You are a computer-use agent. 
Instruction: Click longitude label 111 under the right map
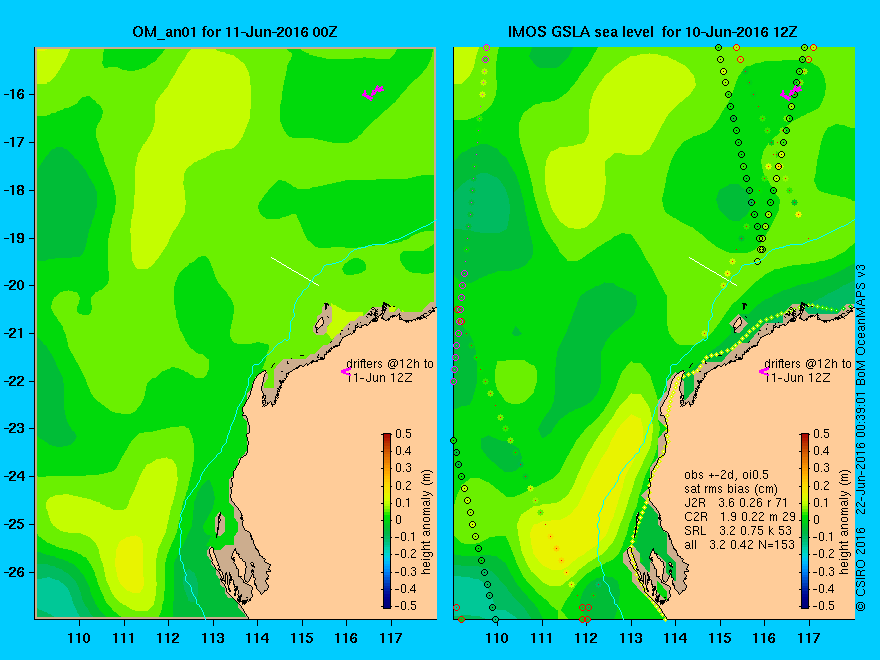542,638
